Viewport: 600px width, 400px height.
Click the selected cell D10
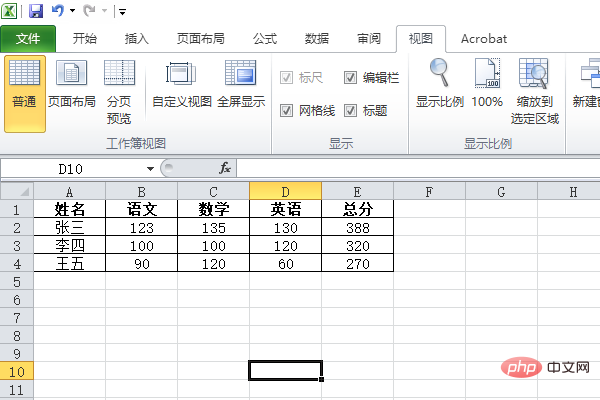click(x=285, y=371)
